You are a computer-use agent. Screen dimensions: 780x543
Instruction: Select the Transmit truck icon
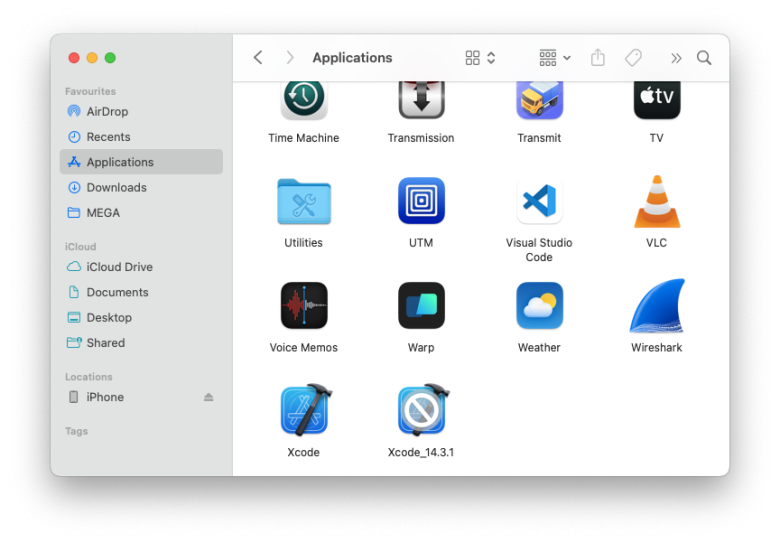[x=539, y=100]
